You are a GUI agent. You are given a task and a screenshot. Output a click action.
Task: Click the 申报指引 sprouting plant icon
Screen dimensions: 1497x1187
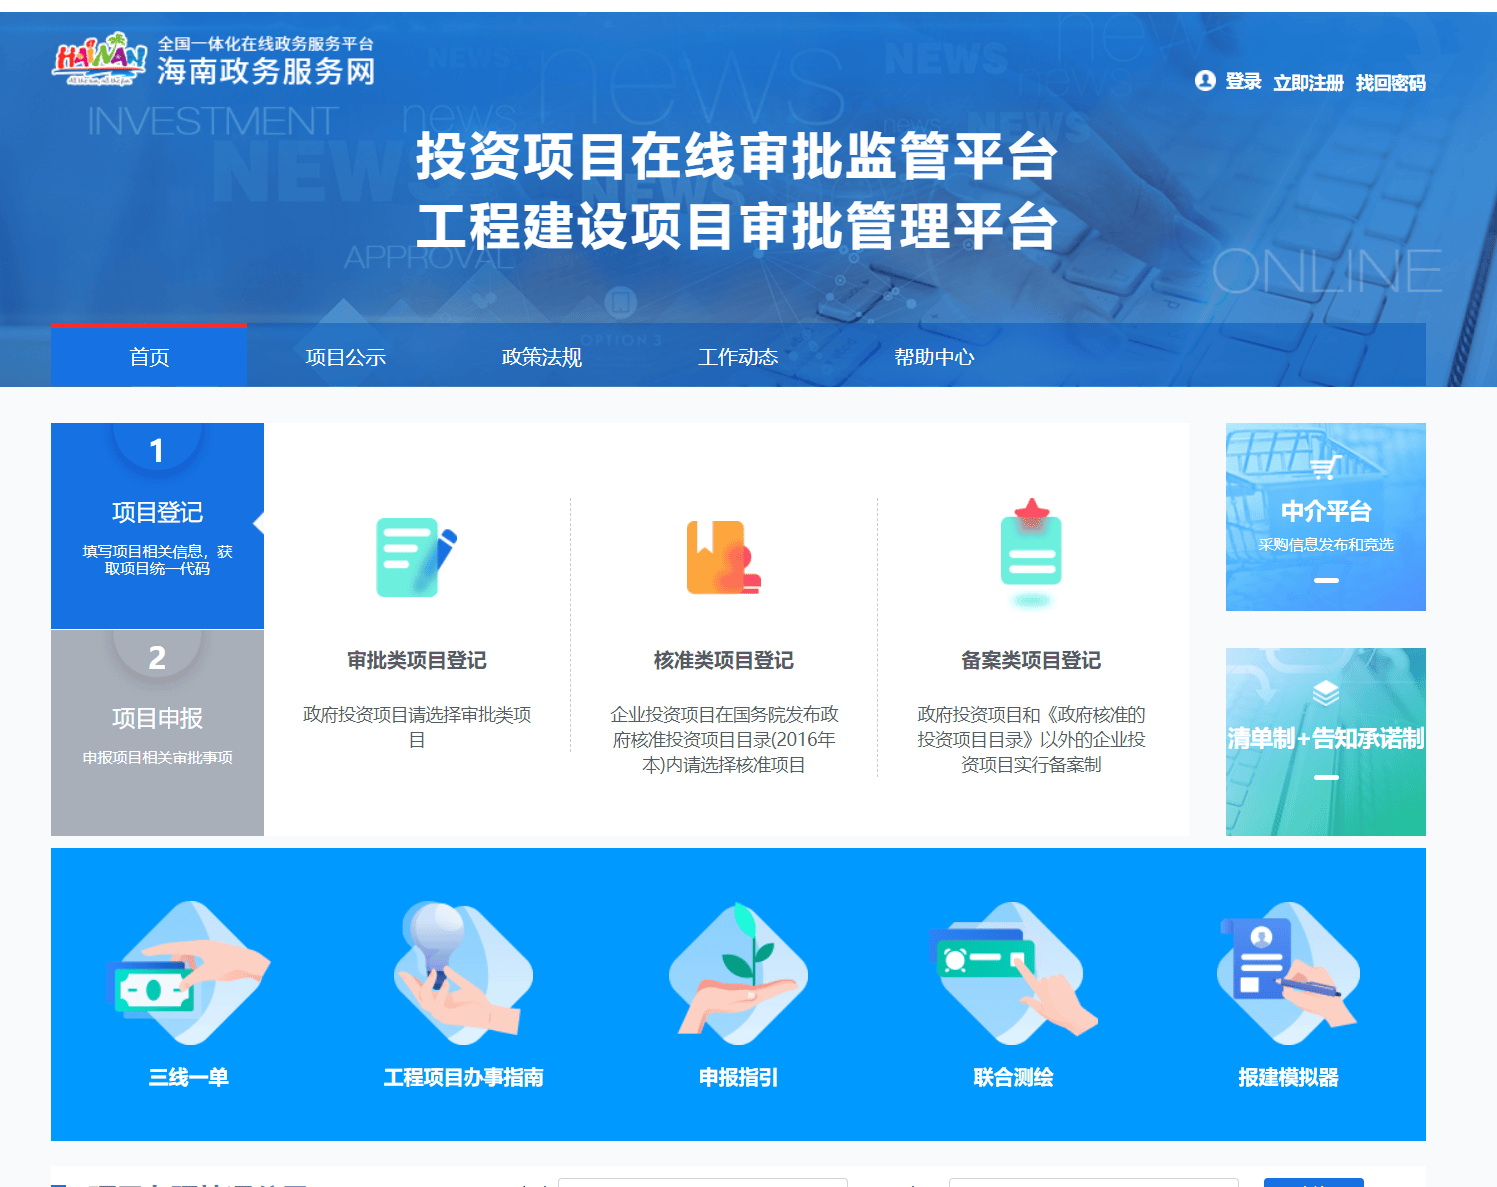point(738,972)
